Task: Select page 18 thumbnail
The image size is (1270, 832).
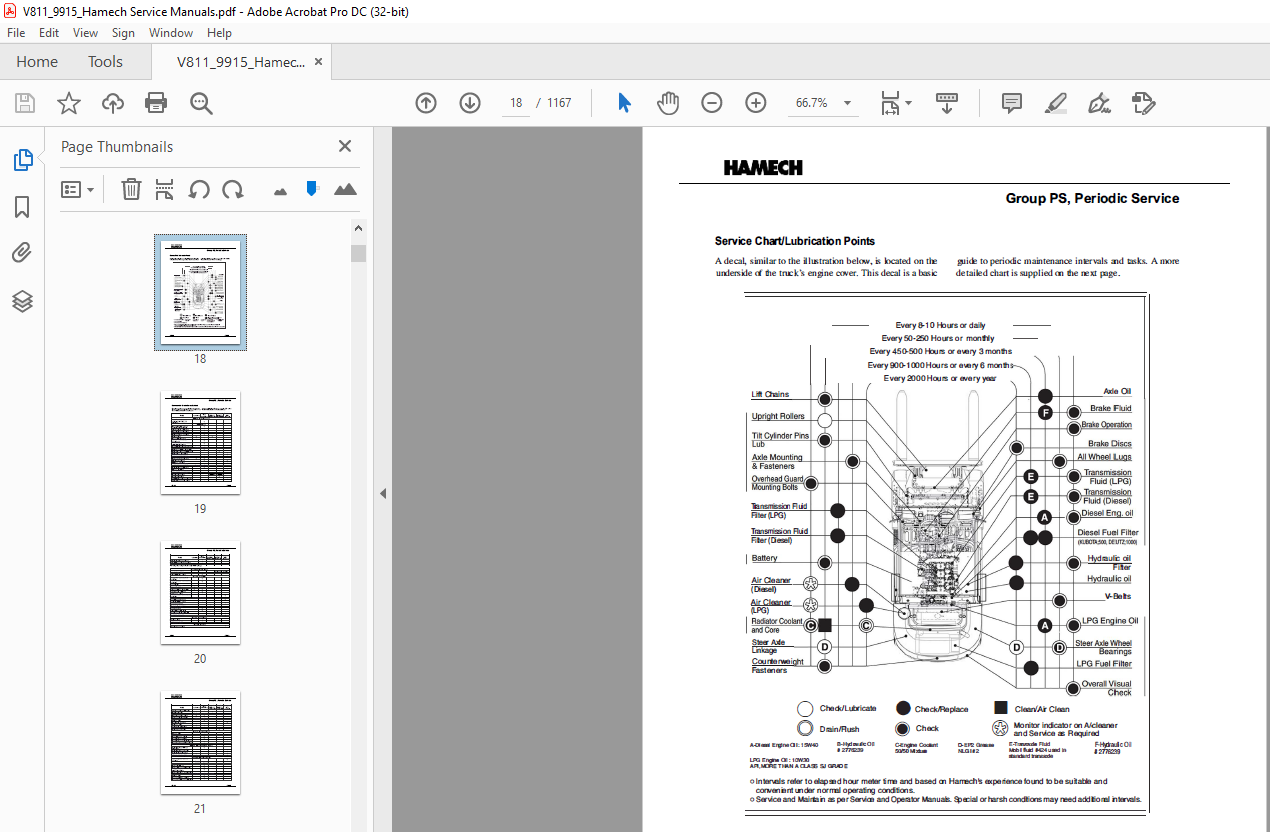Action: [x=200, y=292]
